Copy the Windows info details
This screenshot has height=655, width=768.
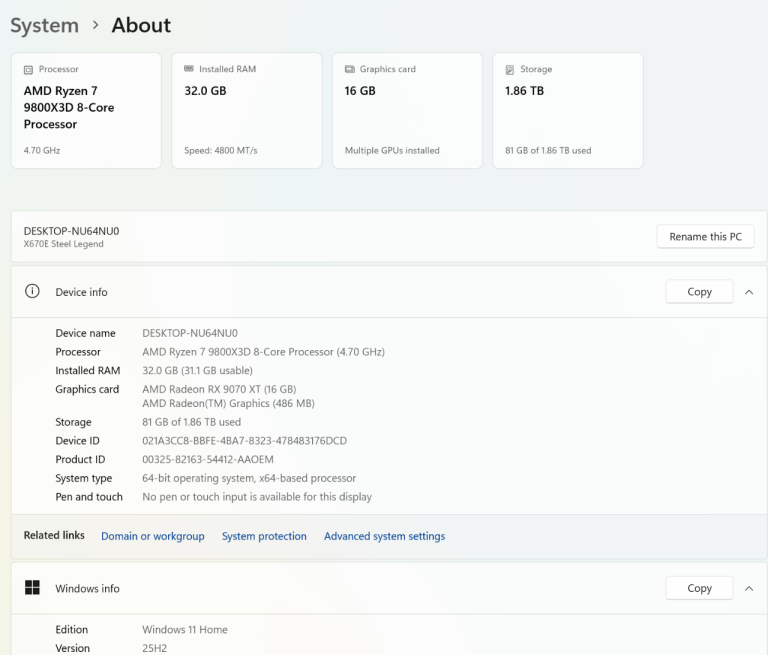tap(699, 588)
